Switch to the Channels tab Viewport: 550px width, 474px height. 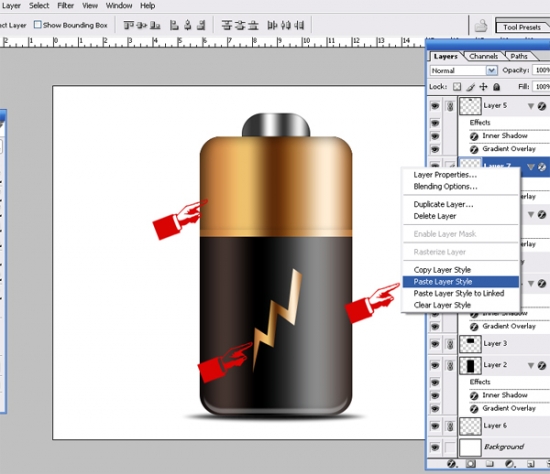point(483,56)
